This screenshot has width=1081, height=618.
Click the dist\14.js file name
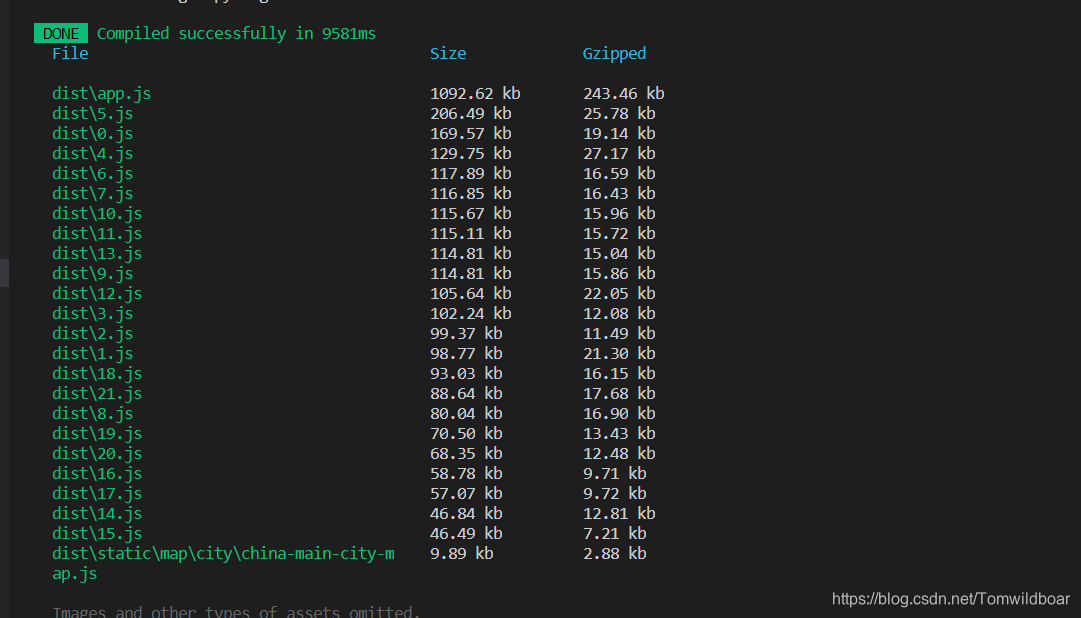click(x=97, y=513)
